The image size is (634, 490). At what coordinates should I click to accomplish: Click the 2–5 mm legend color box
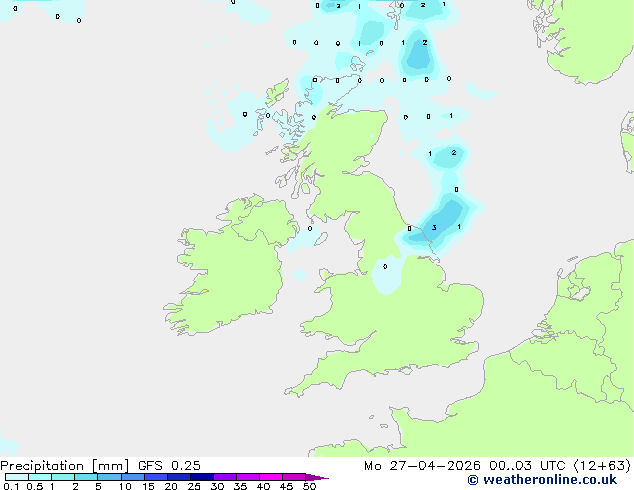point(86,477)
